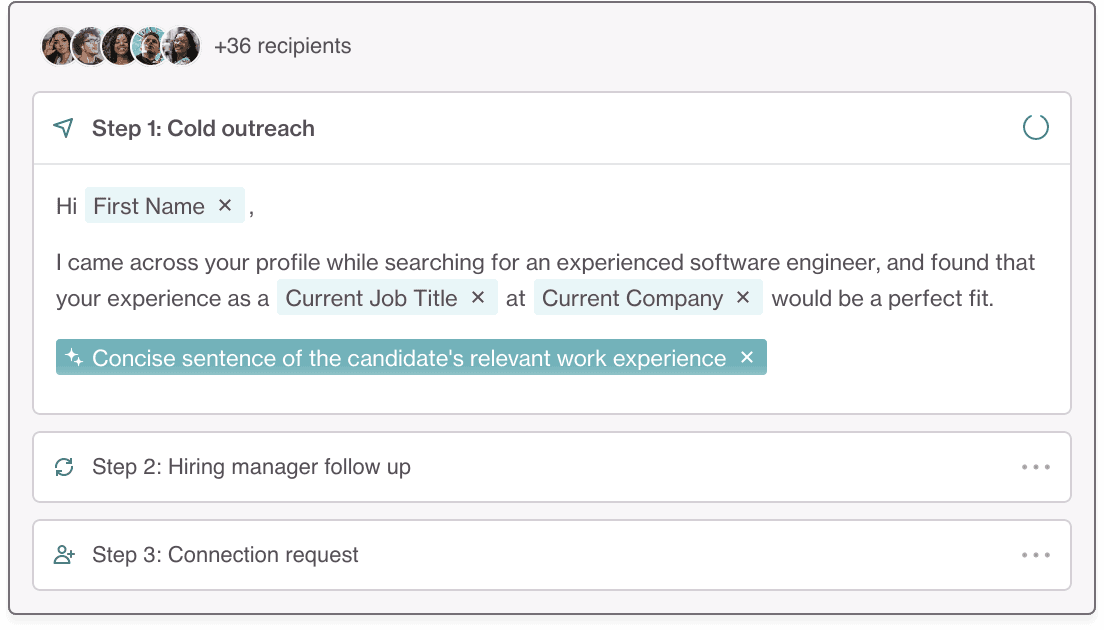Click the sparkle AI icon in teal tag

point(74,358)
